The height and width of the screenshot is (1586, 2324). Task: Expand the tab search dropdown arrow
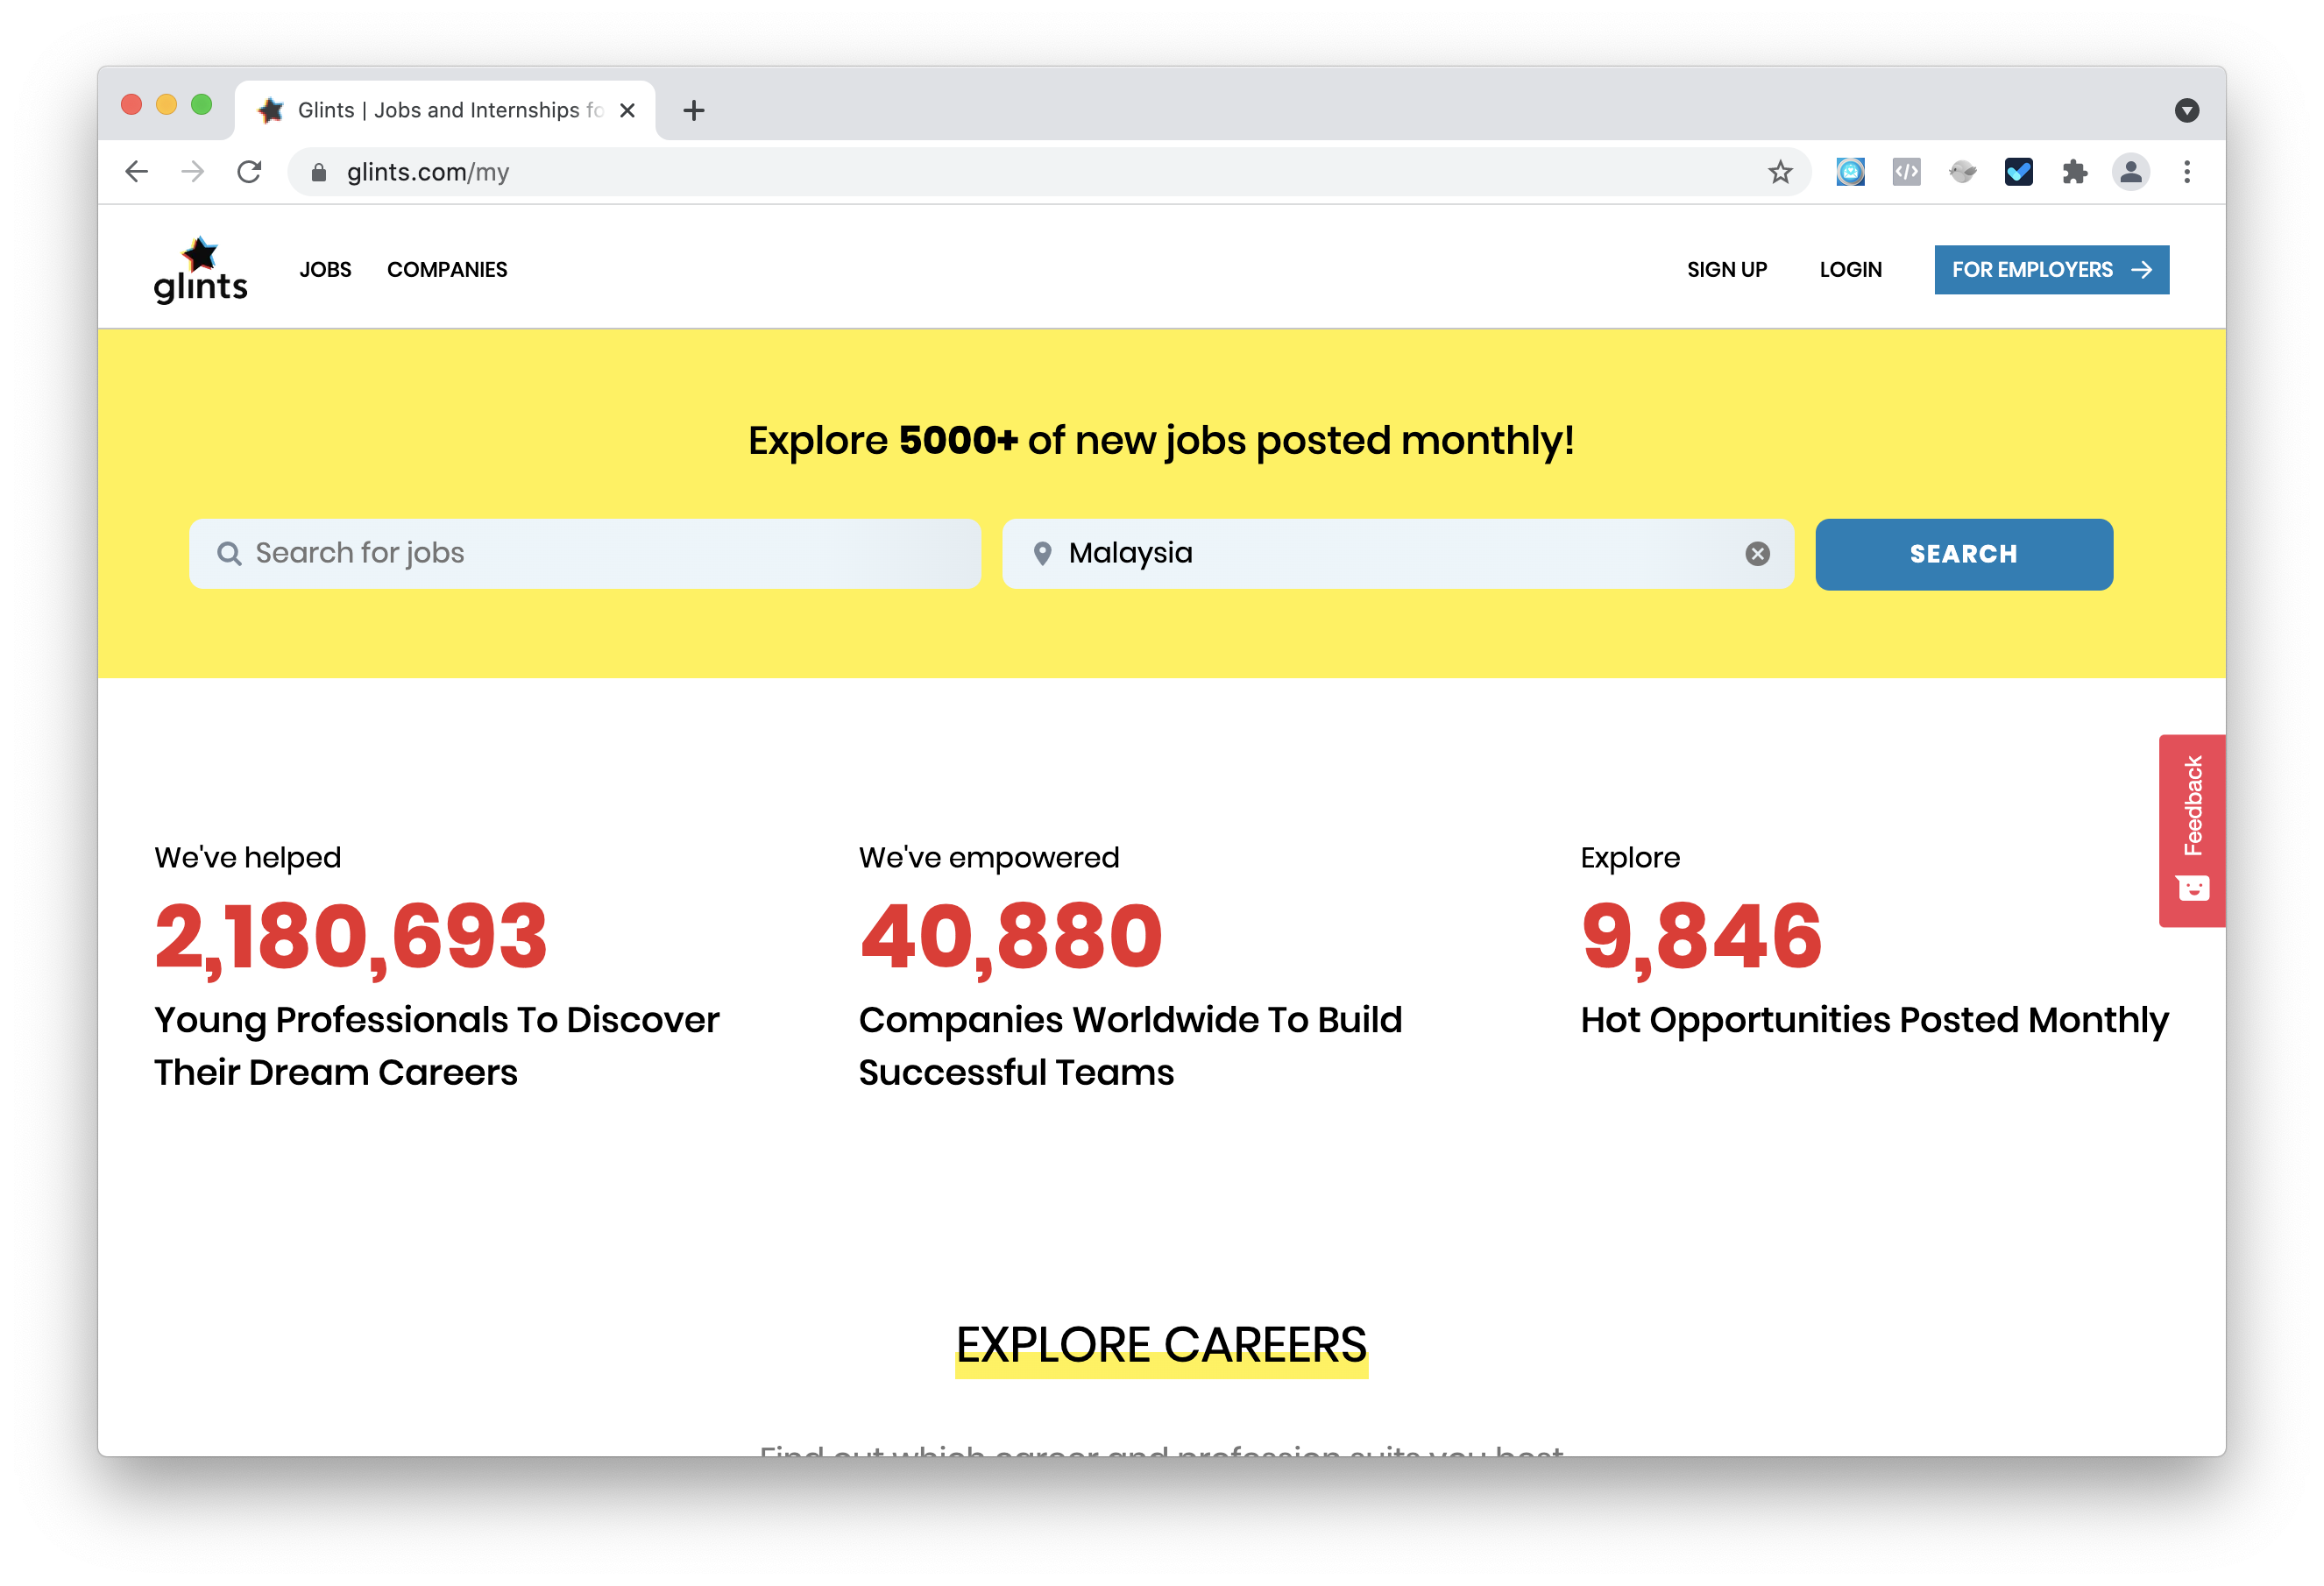pos(2187,110)
